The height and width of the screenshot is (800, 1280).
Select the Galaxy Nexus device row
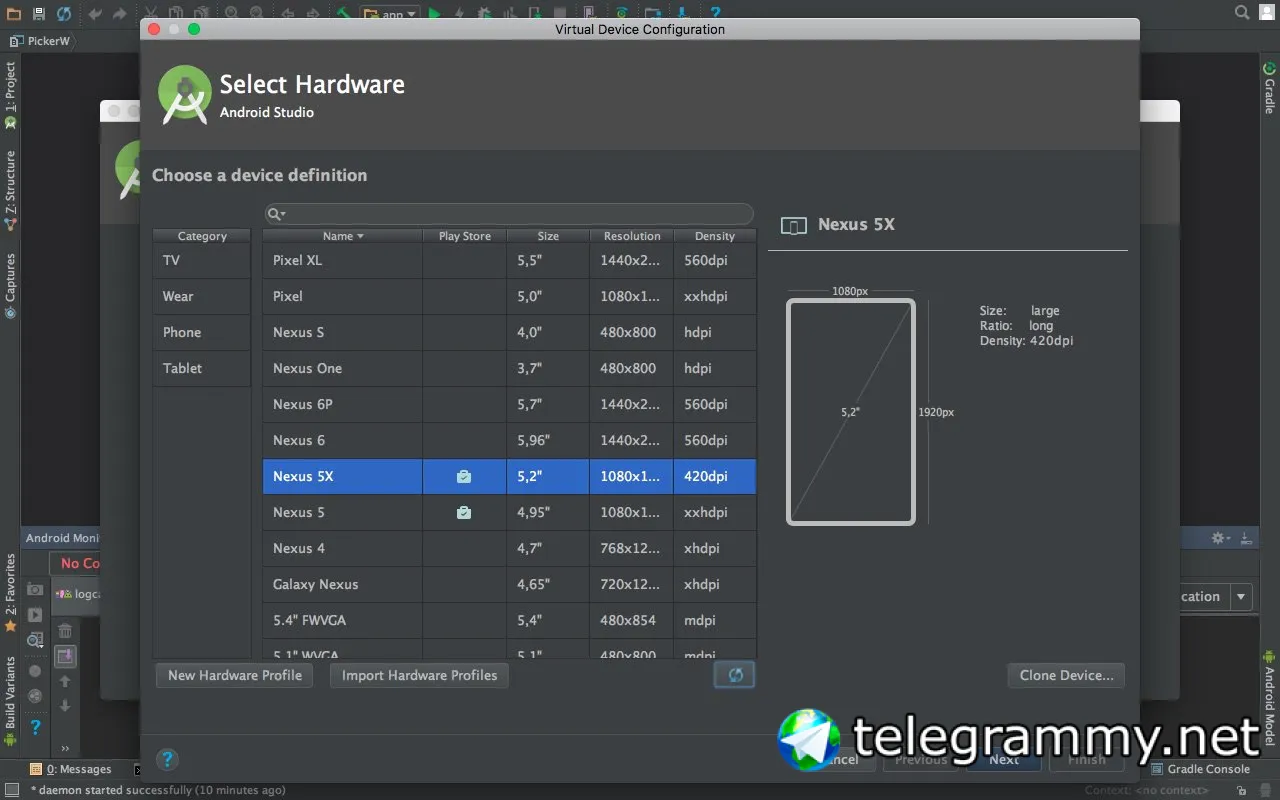pyautogui.click(x=509, y=584)
